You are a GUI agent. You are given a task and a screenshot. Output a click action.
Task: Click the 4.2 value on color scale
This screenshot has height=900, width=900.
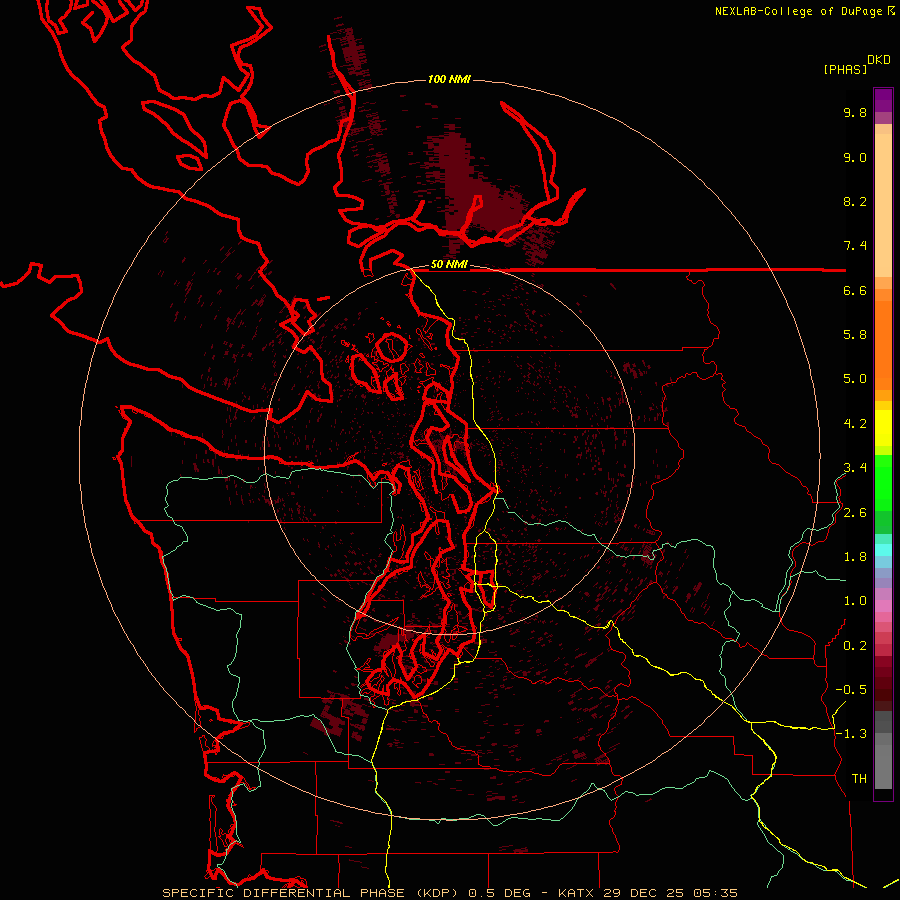[x=855, y=424]
